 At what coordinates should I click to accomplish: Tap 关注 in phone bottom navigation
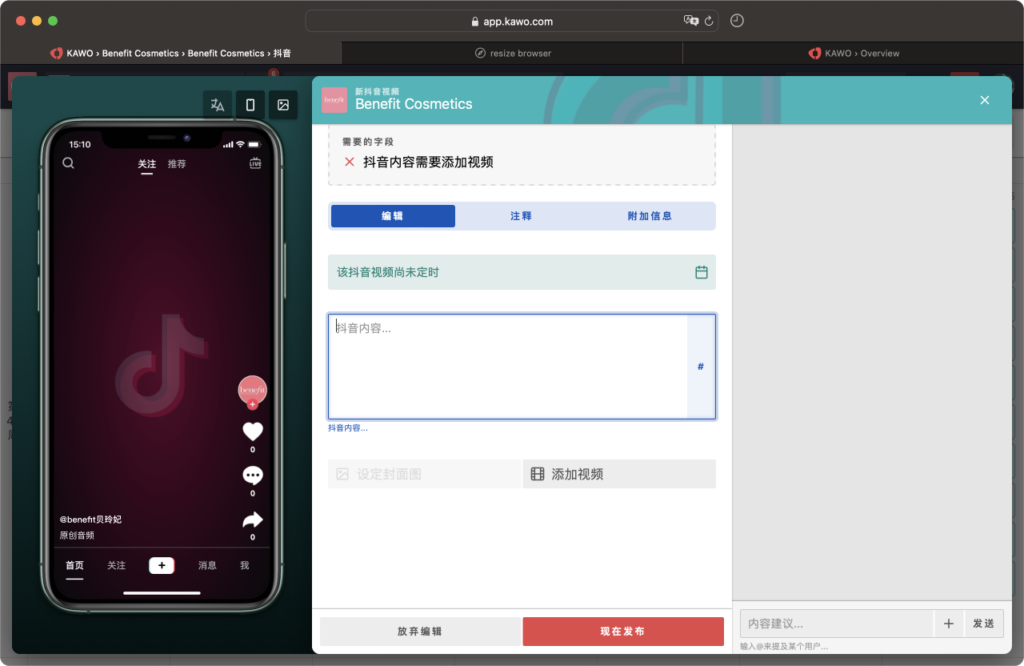[x=116, y=565]
